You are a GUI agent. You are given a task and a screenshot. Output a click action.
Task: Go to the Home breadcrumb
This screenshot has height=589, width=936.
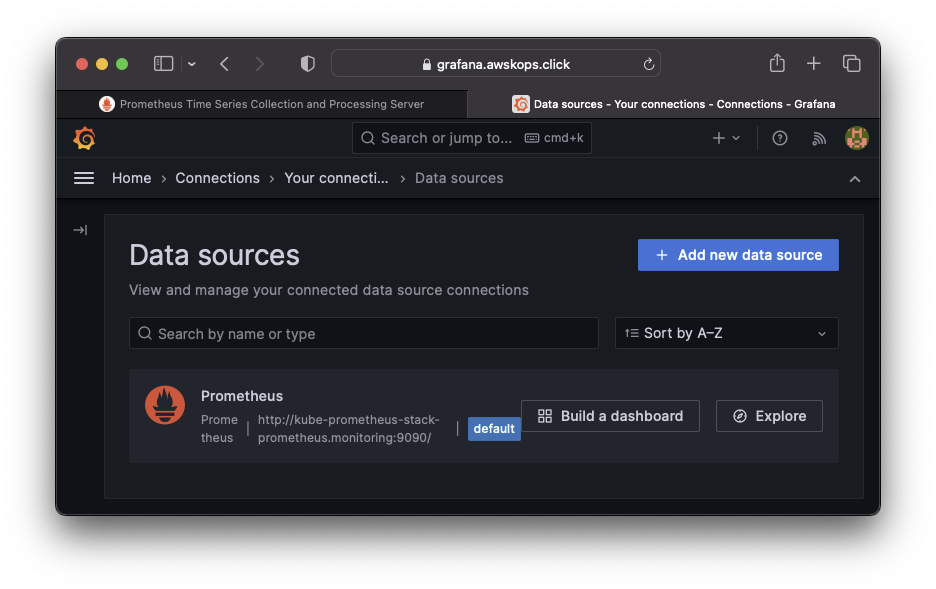point(131,178)
